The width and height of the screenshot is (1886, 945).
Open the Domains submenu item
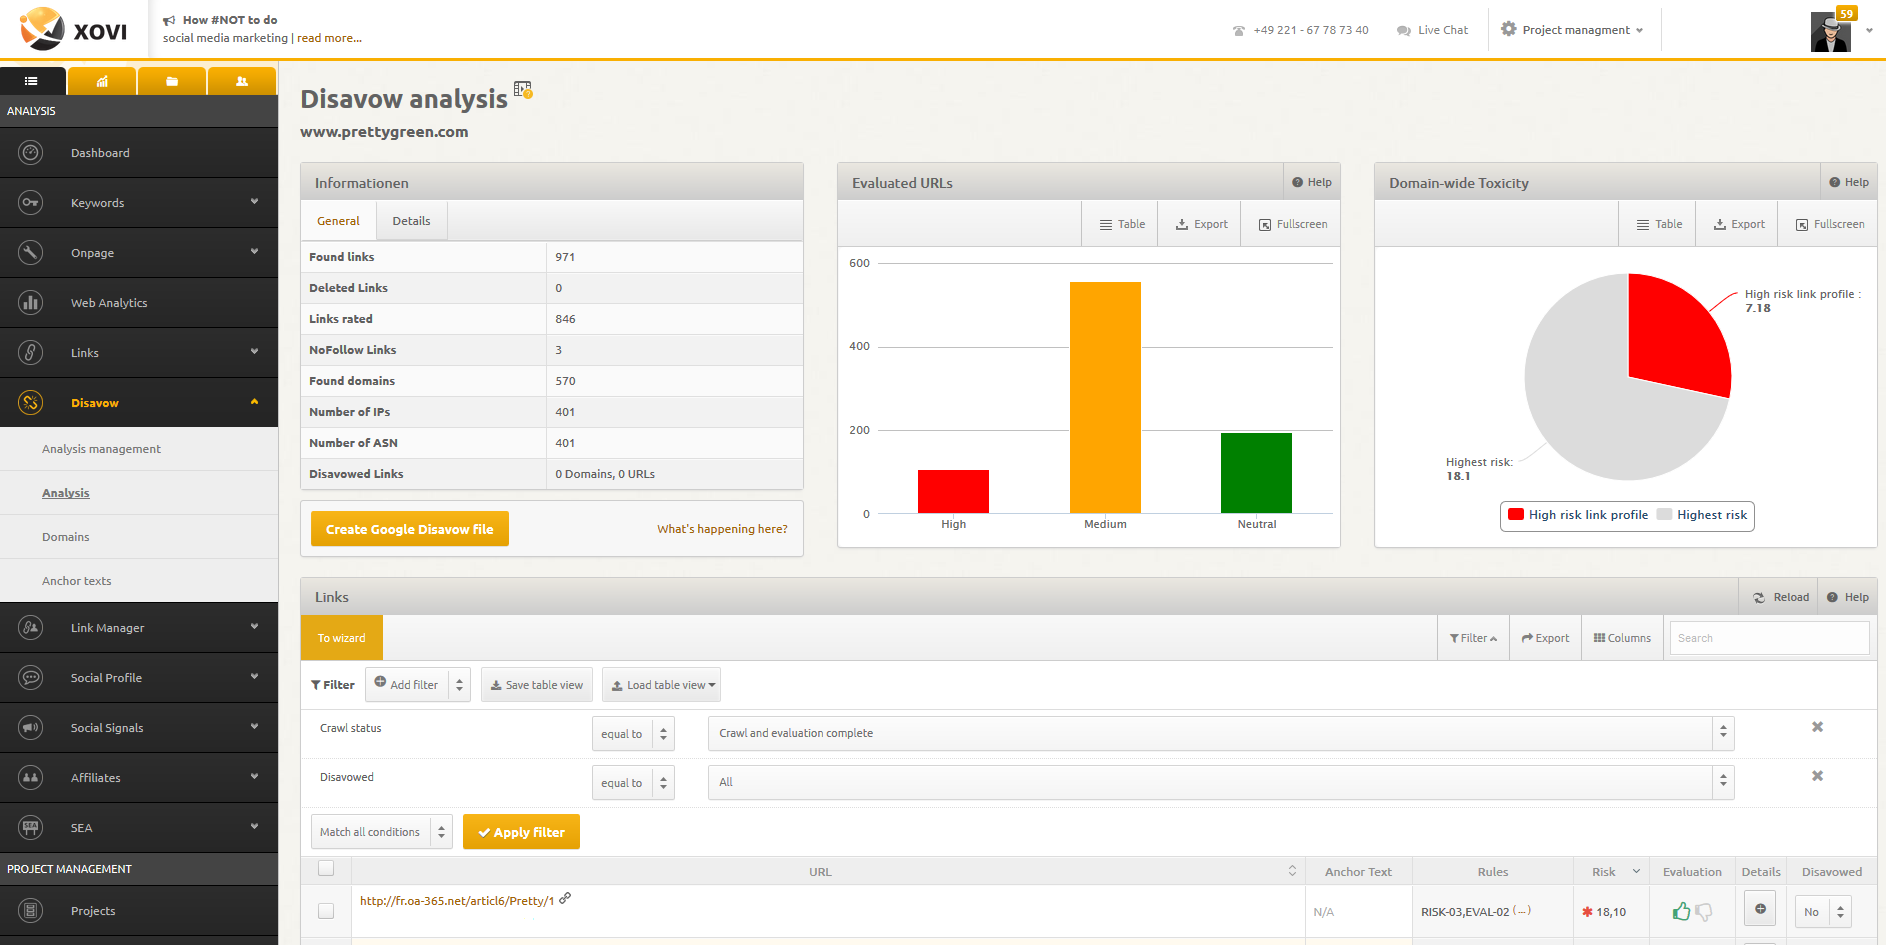pyautogui.click(x=66, y=537)
